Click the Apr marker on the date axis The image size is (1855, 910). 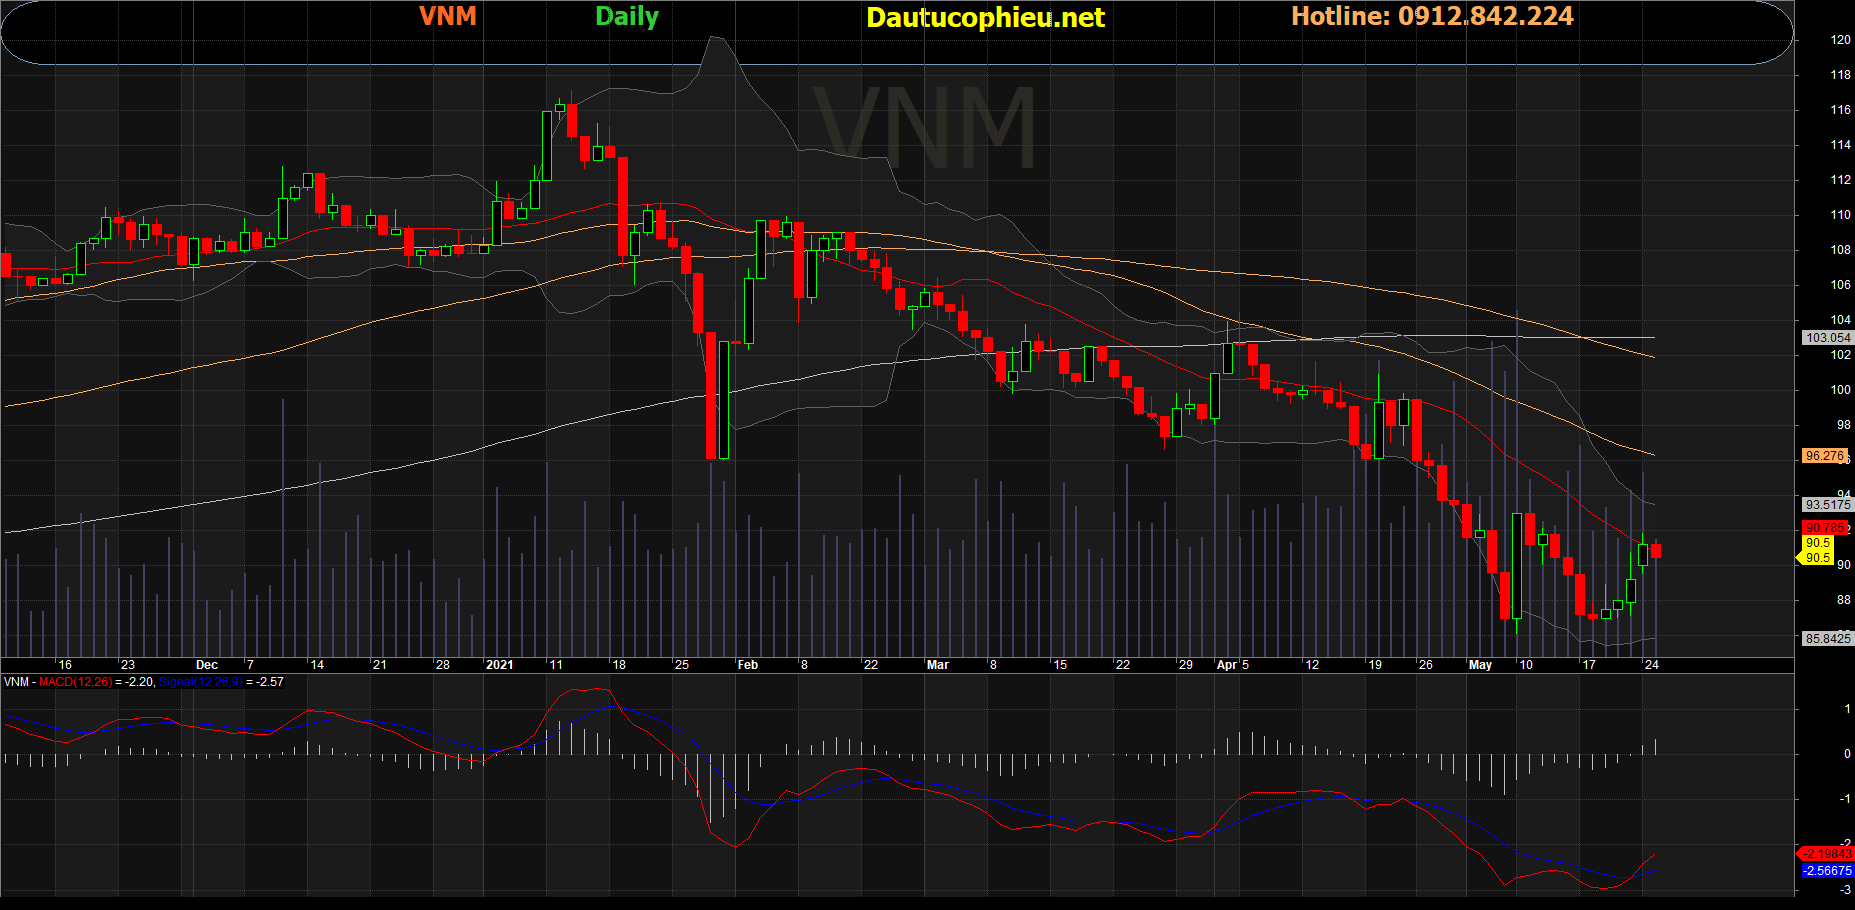1226,665
